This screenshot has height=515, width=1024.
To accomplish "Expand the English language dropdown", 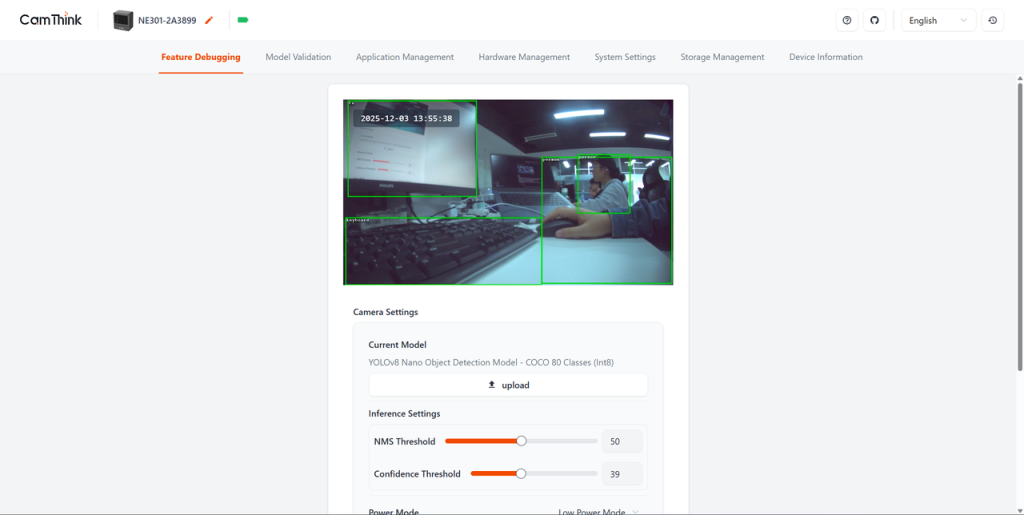I will pyautogui.click(x=938, y=20).
